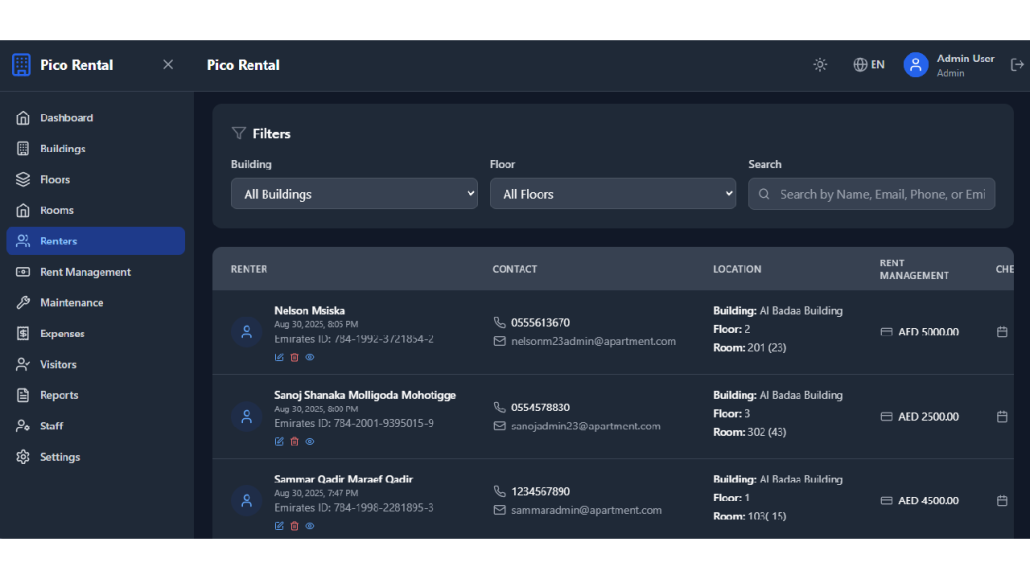Open the EN language selector
The image size is (1030, 579).
pos(868,65)
